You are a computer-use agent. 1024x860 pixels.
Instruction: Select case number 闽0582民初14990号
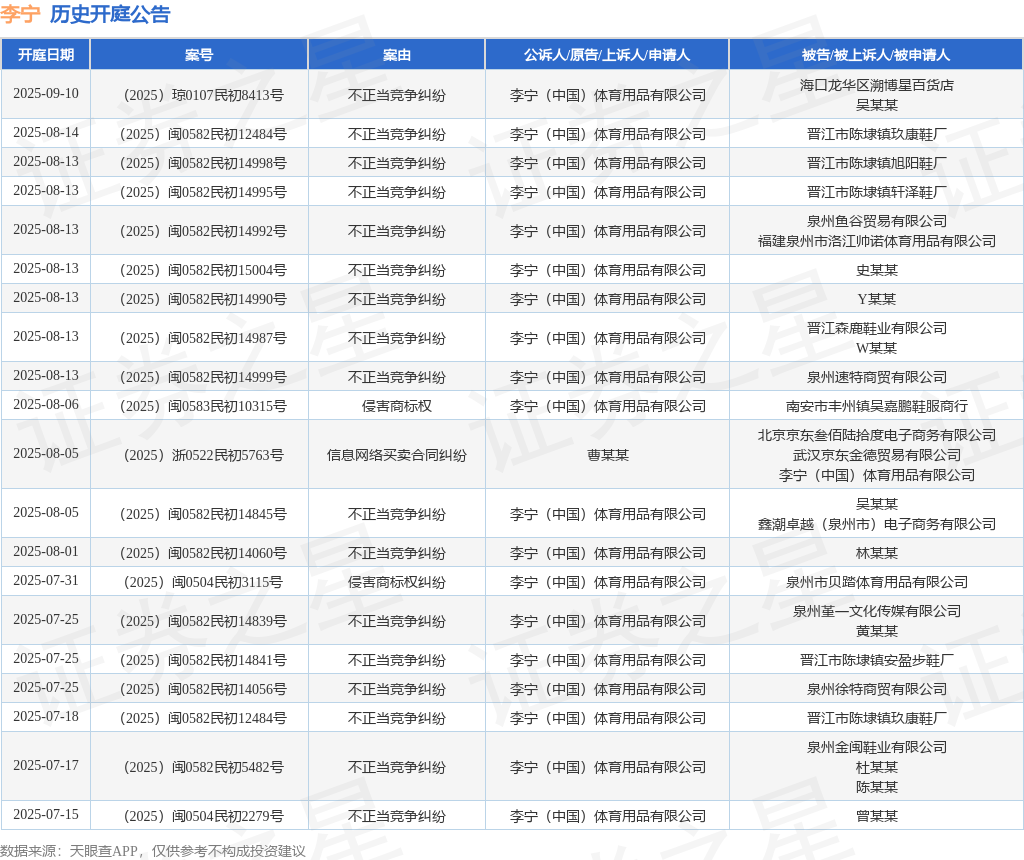(x=203, y=299)
